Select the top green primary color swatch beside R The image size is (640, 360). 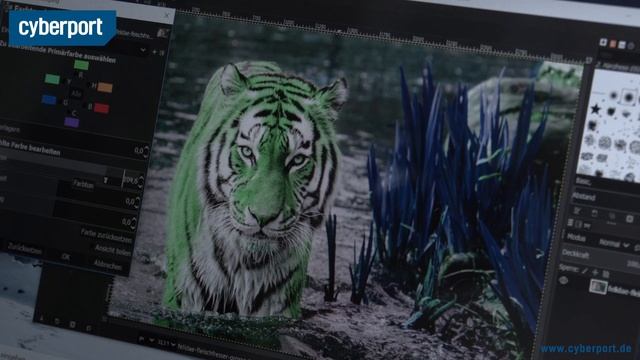tap(81, 65)
